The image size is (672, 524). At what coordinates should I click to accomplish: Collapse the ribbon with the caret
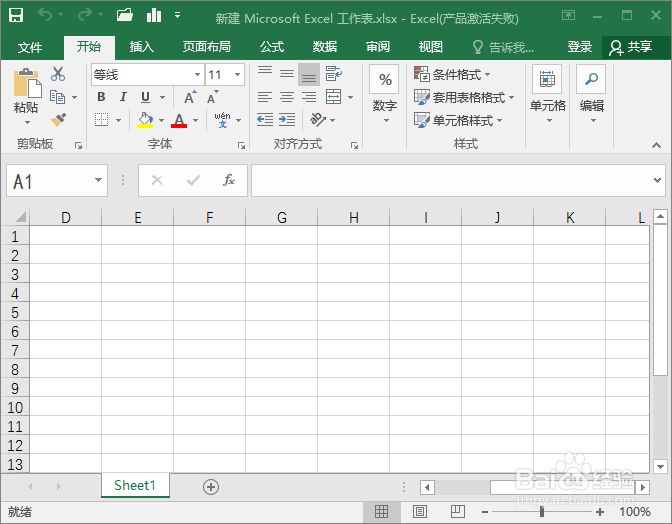[656, 146]
